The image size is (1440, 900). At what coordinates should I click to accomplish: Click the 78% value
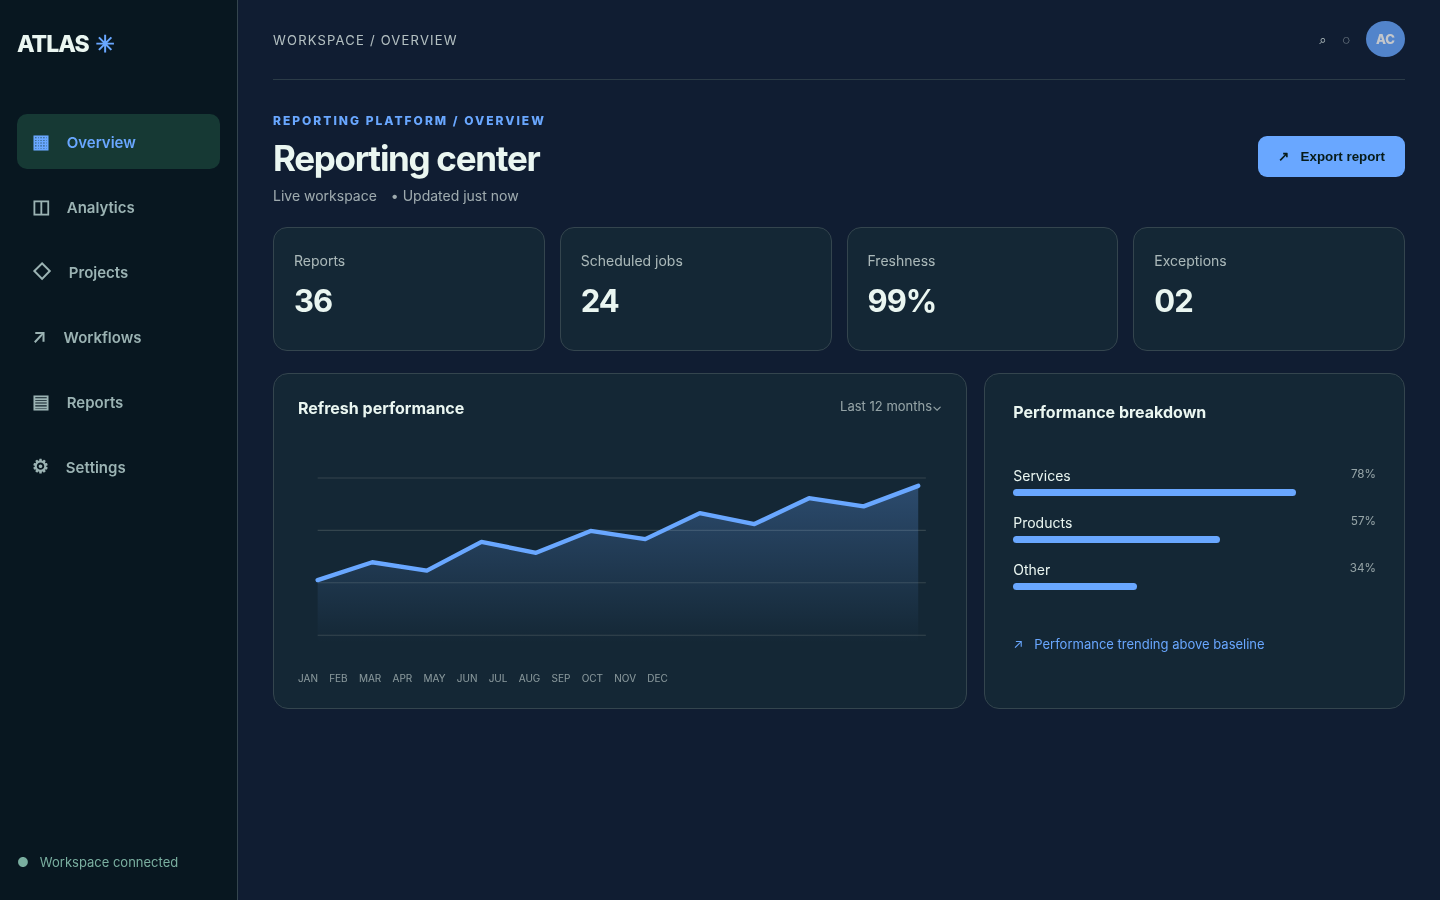tap(1363, 474)
